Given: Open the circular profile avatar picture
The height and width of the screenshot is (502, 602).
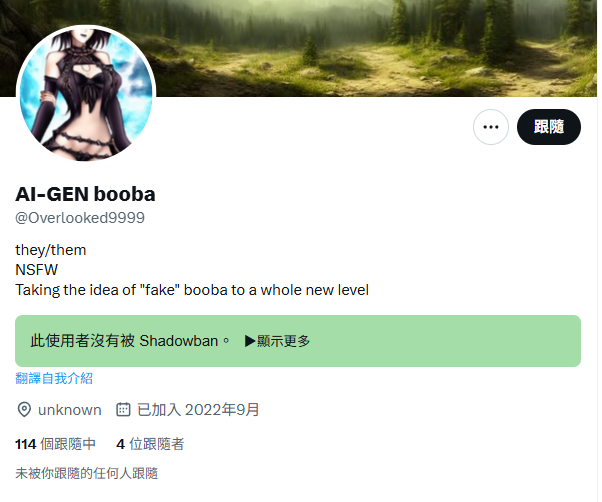Looking at the screenshot, I should pos(86,93).
